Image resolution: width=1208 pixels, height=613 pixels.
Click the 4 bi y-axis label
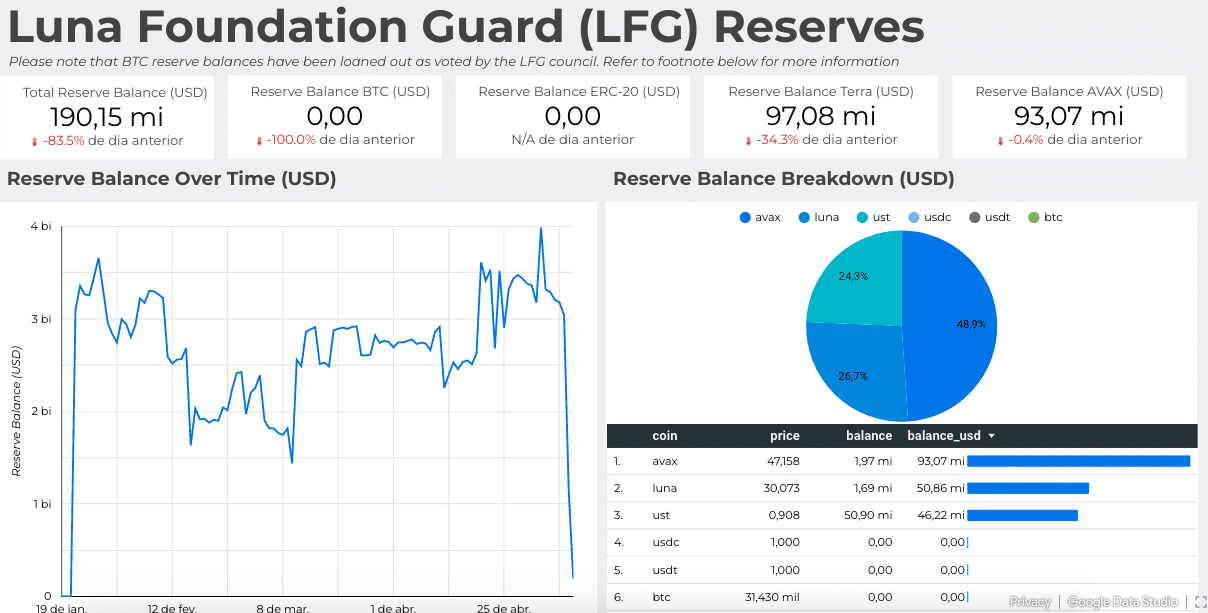click(x=41, y=226)
